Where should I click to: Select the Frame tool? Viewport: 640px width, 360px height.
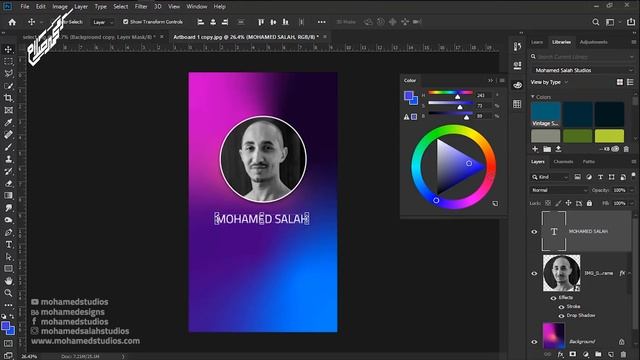(8, 110)
